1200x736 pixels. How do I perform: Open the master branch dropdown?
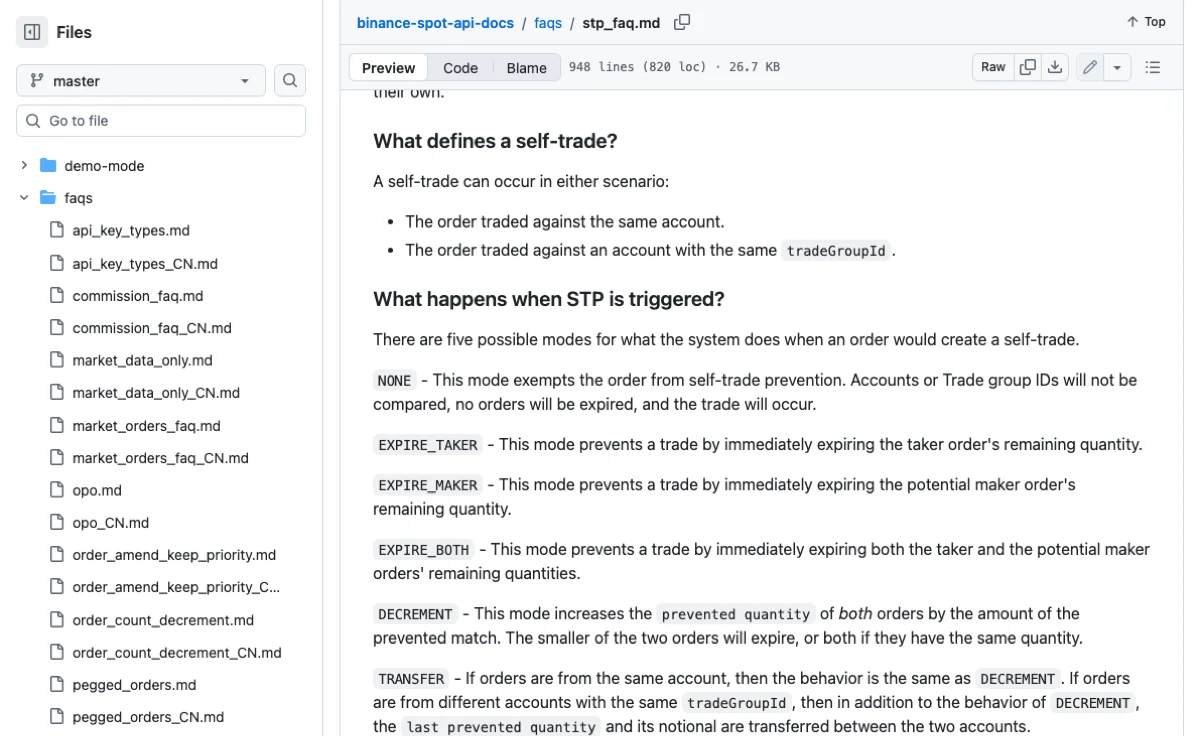[141, 81]
